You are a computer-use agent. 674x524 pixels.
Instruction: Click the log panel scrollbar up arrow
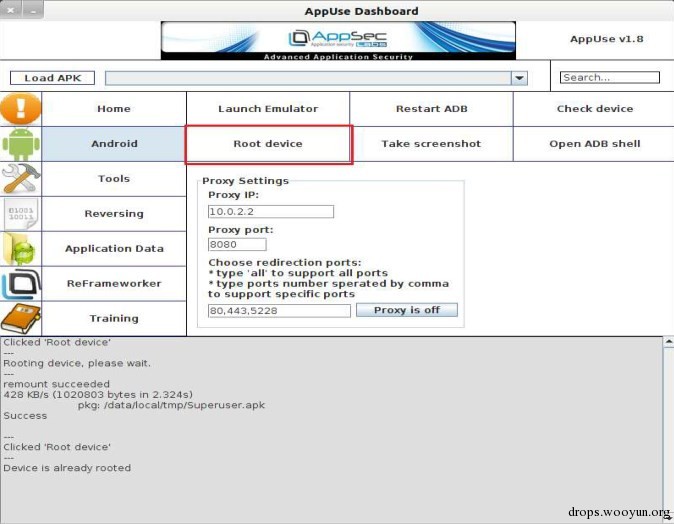coord(669,342)
